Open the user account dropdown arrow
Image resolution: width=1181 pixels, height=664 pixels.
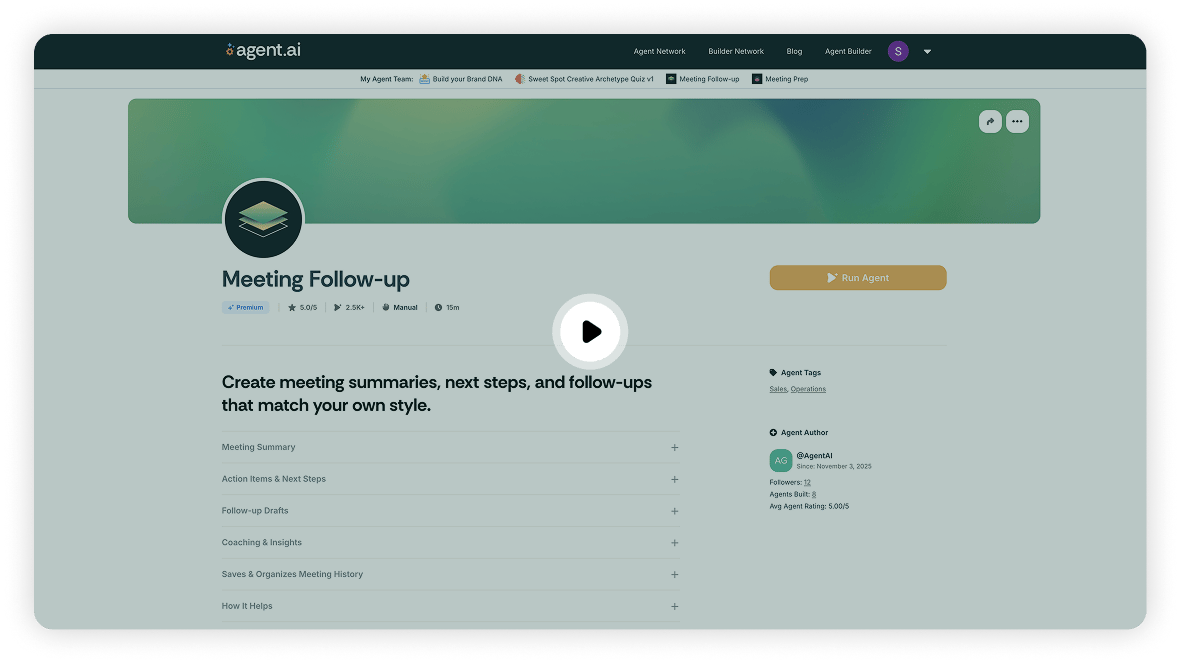click(927, 51)
